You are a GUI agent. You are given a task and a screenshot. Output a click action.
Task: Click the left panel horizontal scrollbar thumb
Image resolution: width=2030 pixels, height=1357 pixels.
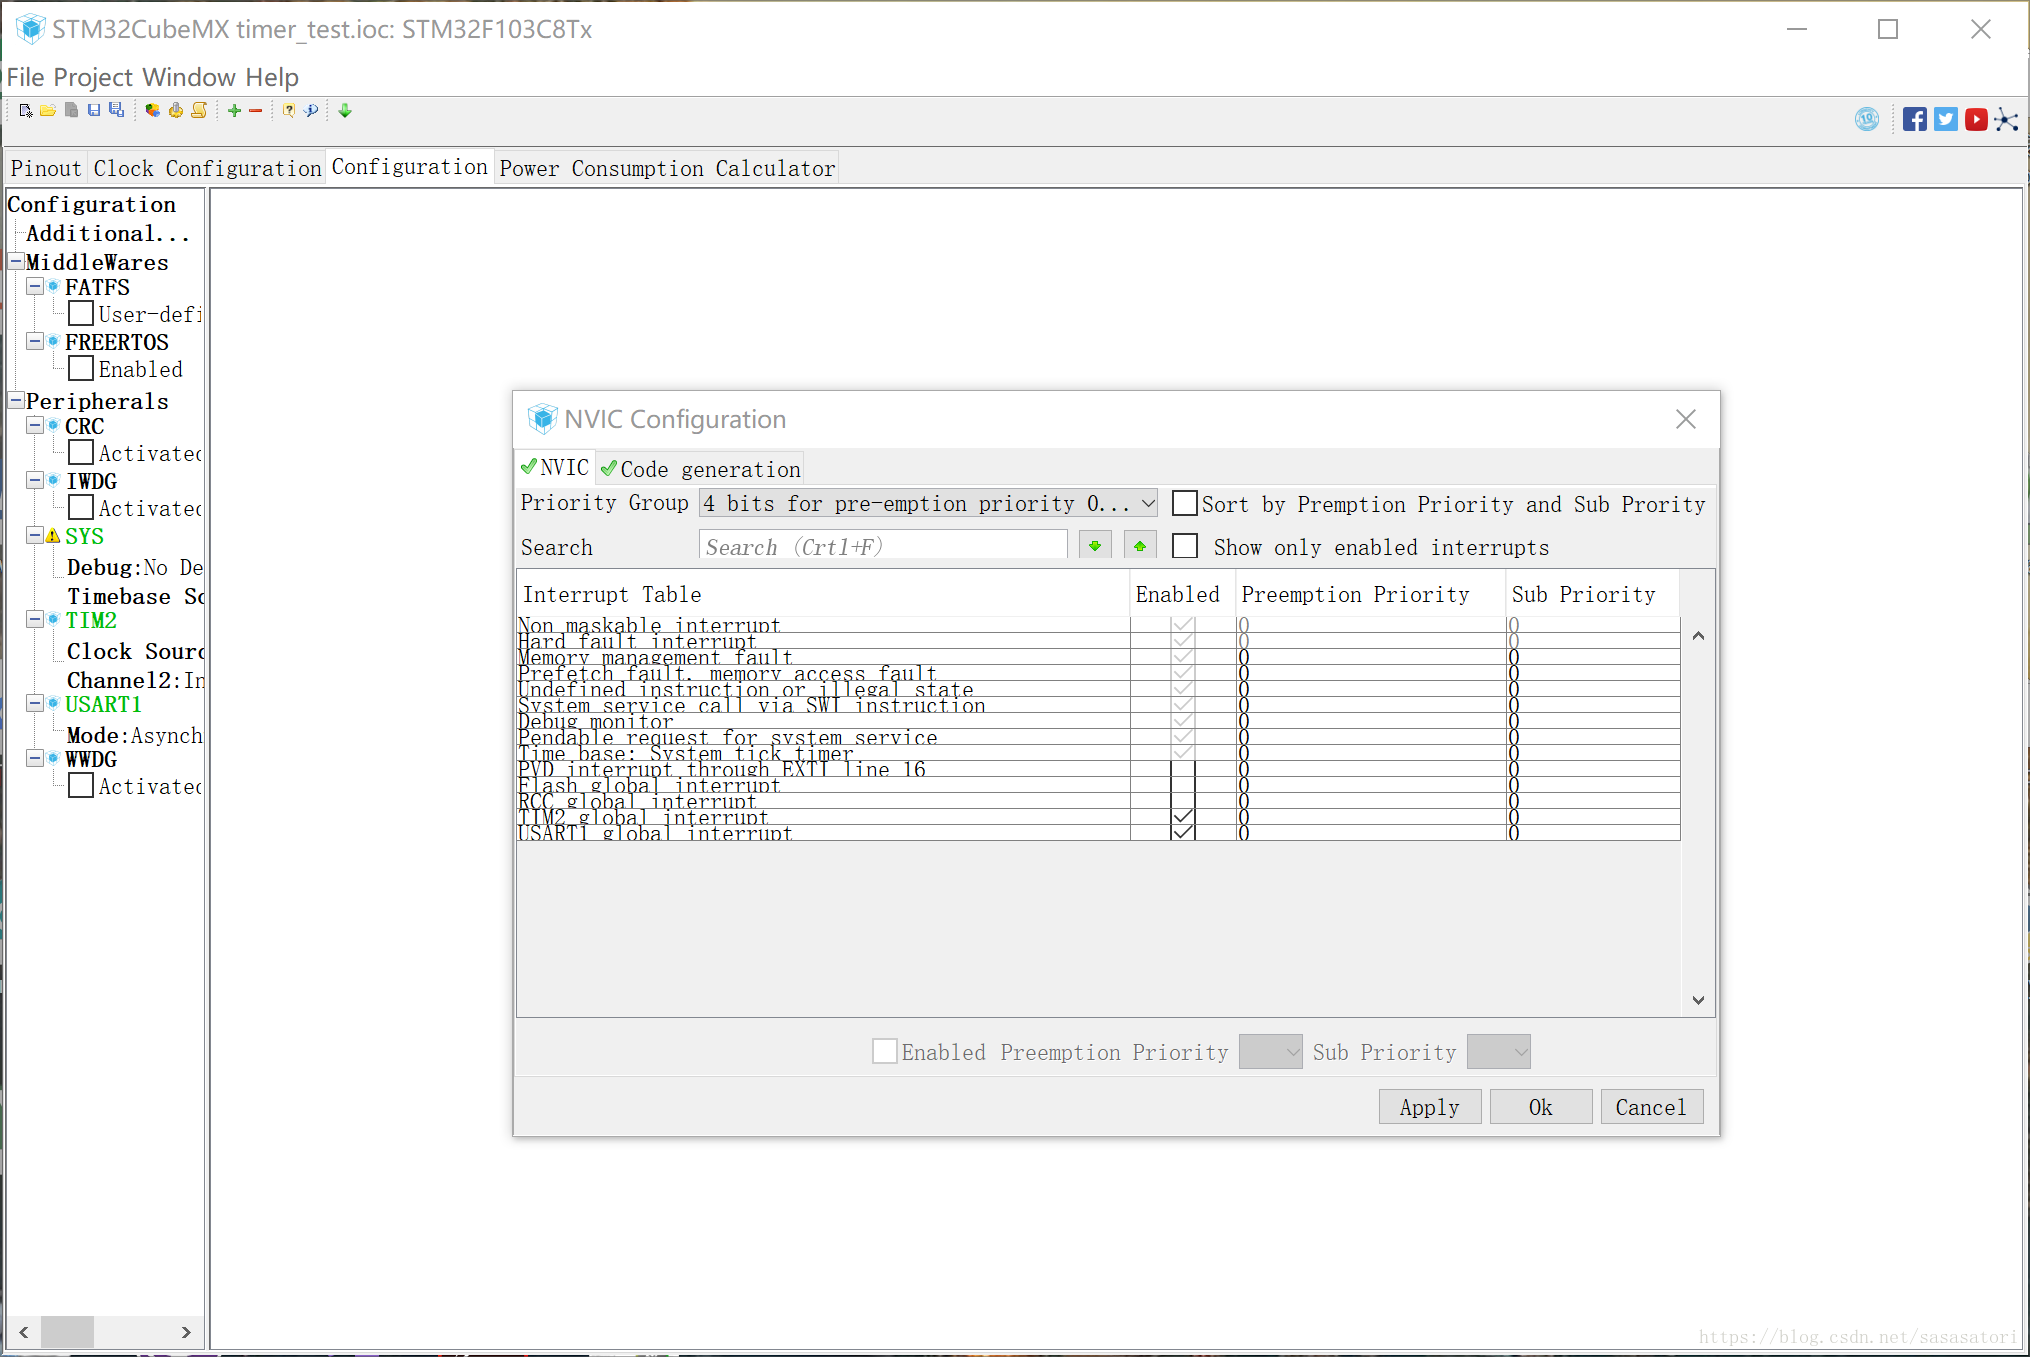tap(68, 1331)
